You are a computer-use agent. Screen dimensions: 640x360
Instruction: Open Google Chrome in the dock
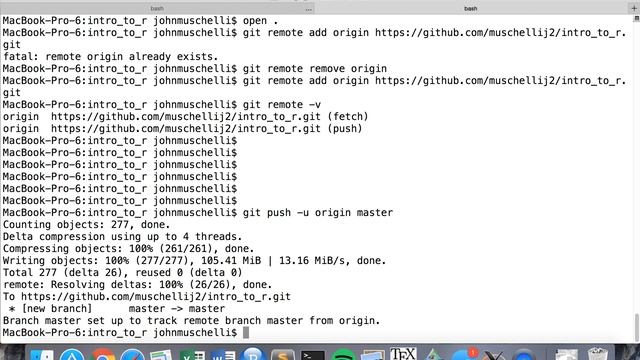[102, 354]
